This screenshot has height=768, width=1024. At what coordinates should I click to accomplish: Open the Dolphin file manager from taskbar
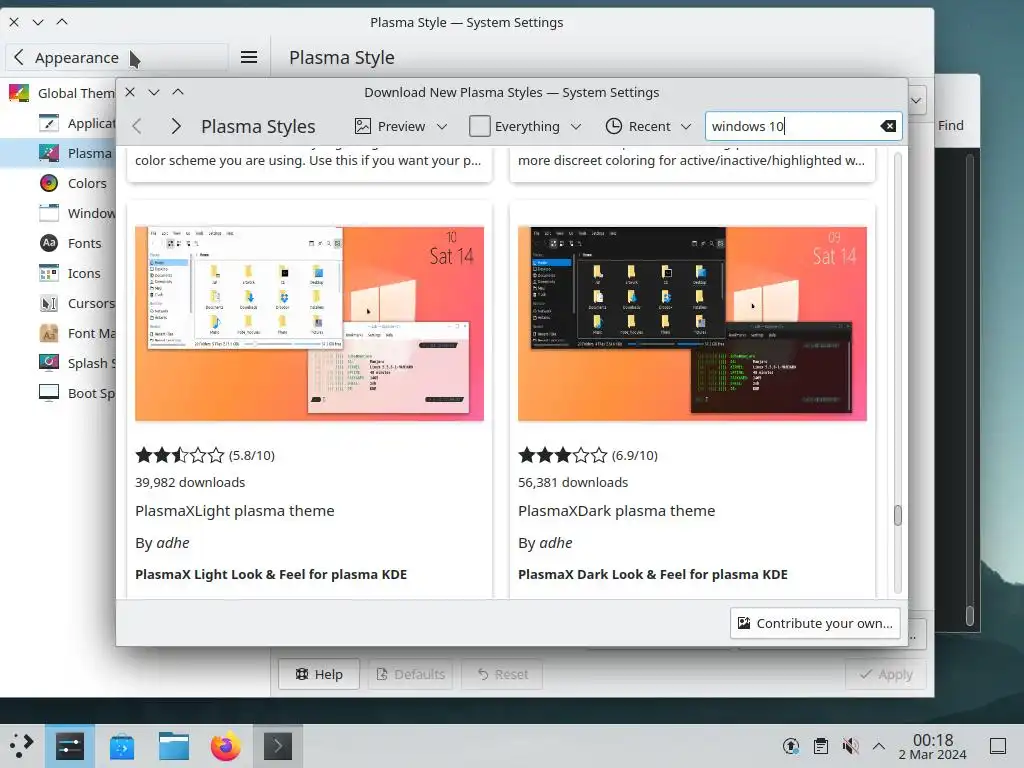tap(174, 746)
